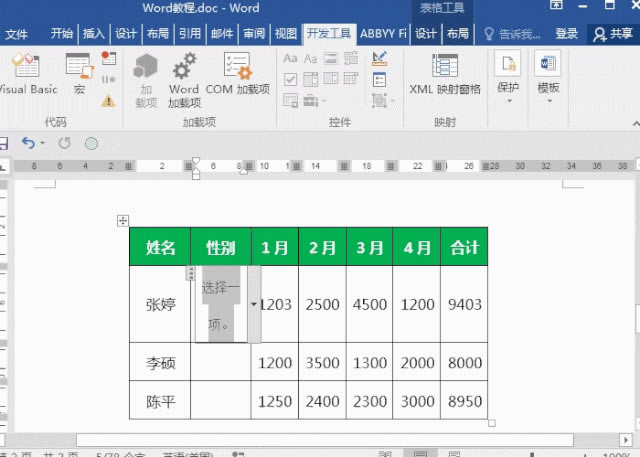Screen dimensions: 640x457
Task: Click the cell containing 李硕
Action: click(x=160, y=362)
